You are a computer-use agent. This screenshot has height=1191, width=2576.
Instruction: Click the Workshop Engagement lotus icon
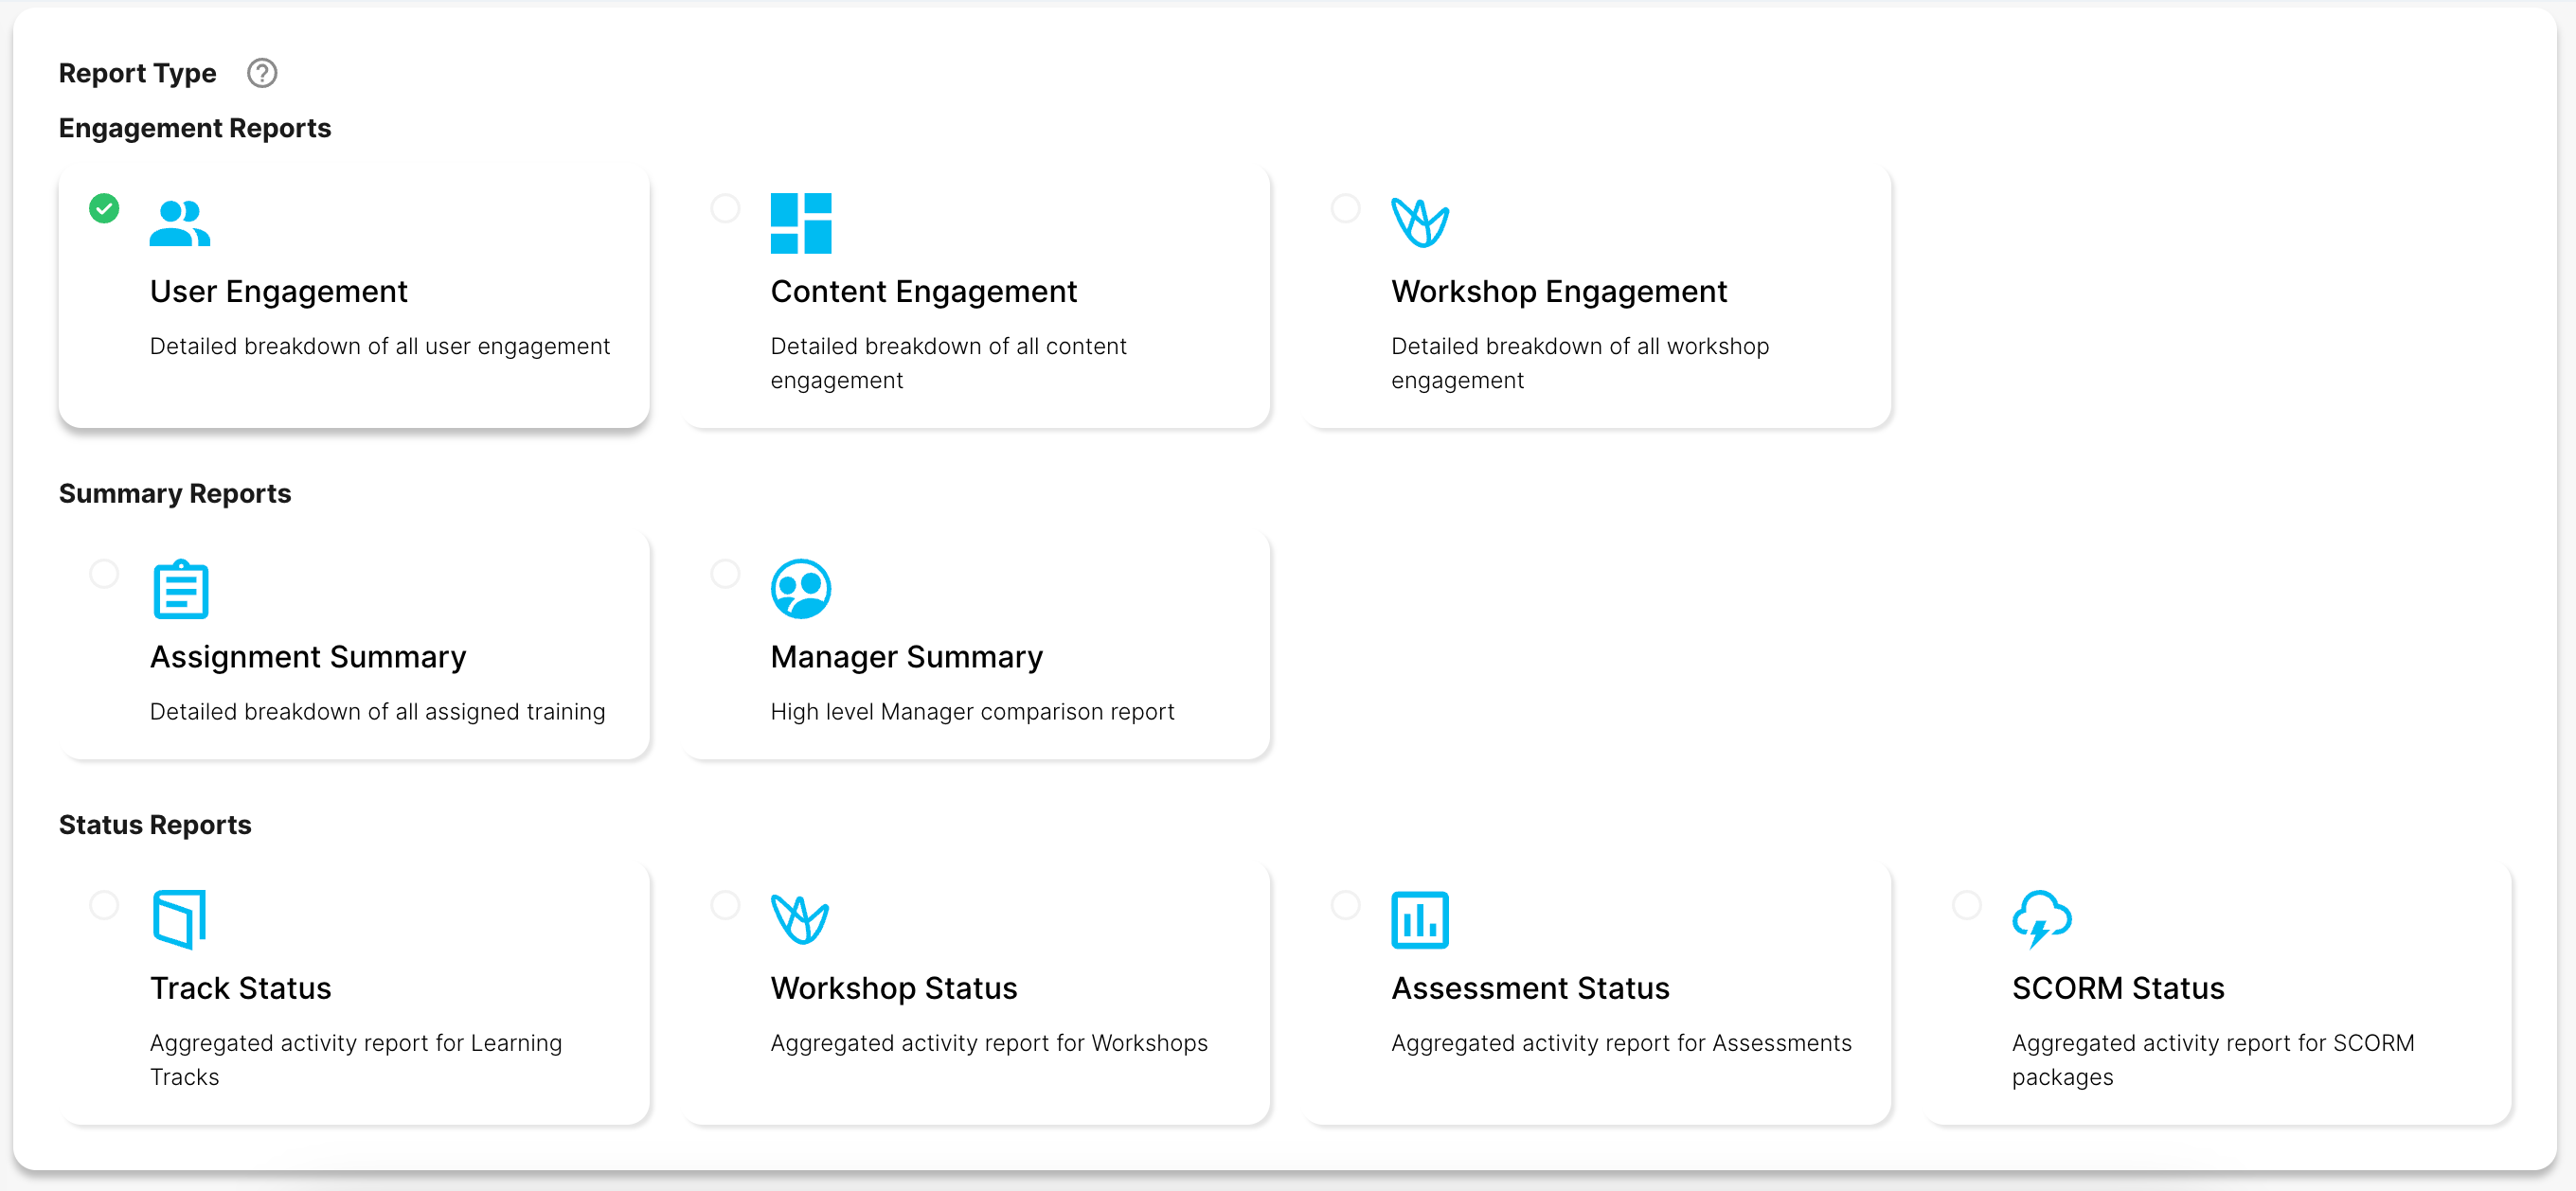click(1420, 223)
